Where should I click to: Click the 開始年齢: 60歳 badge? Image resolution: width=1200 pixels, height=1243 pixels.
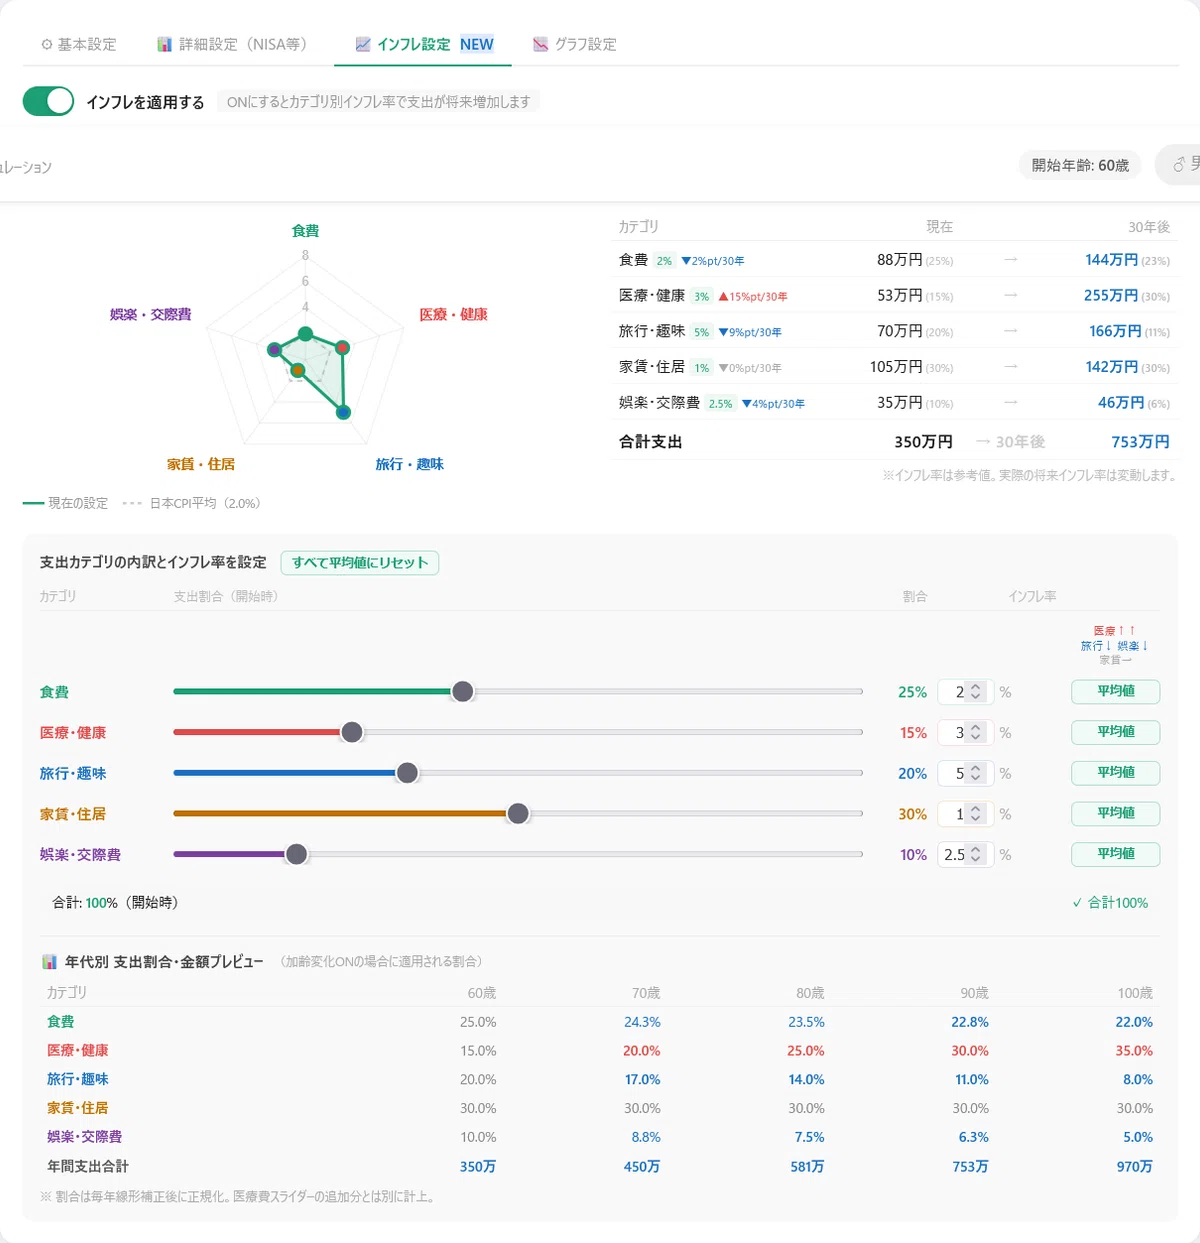1080,165
